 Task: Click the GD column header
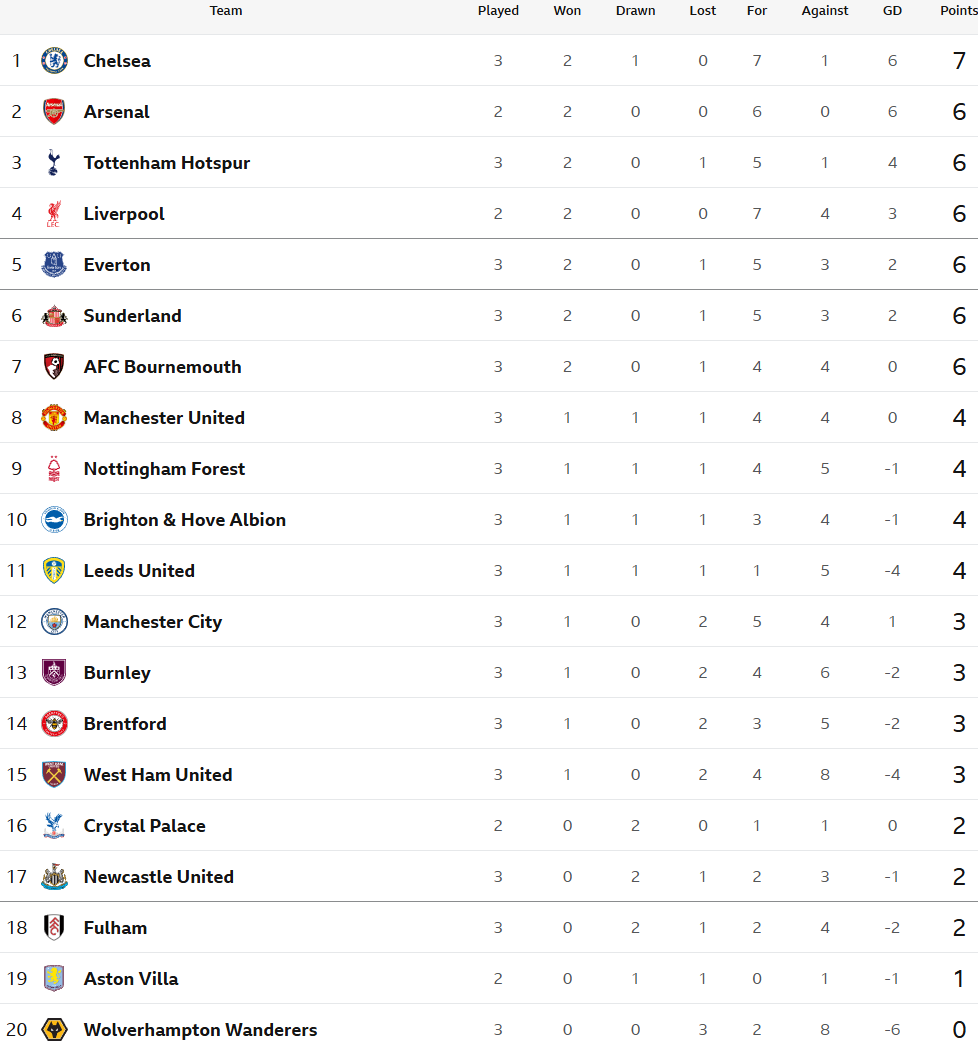tap(892, 11)
